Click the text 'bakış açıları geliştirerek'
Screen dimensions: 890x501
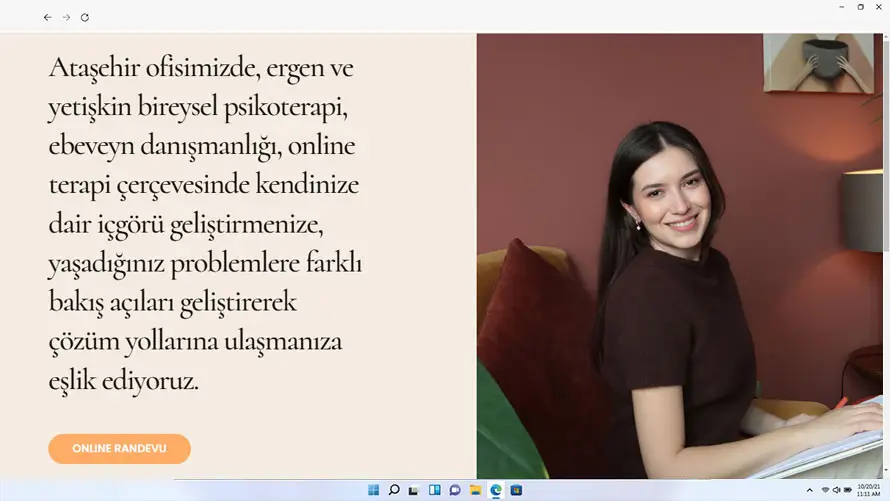(173, 303)
